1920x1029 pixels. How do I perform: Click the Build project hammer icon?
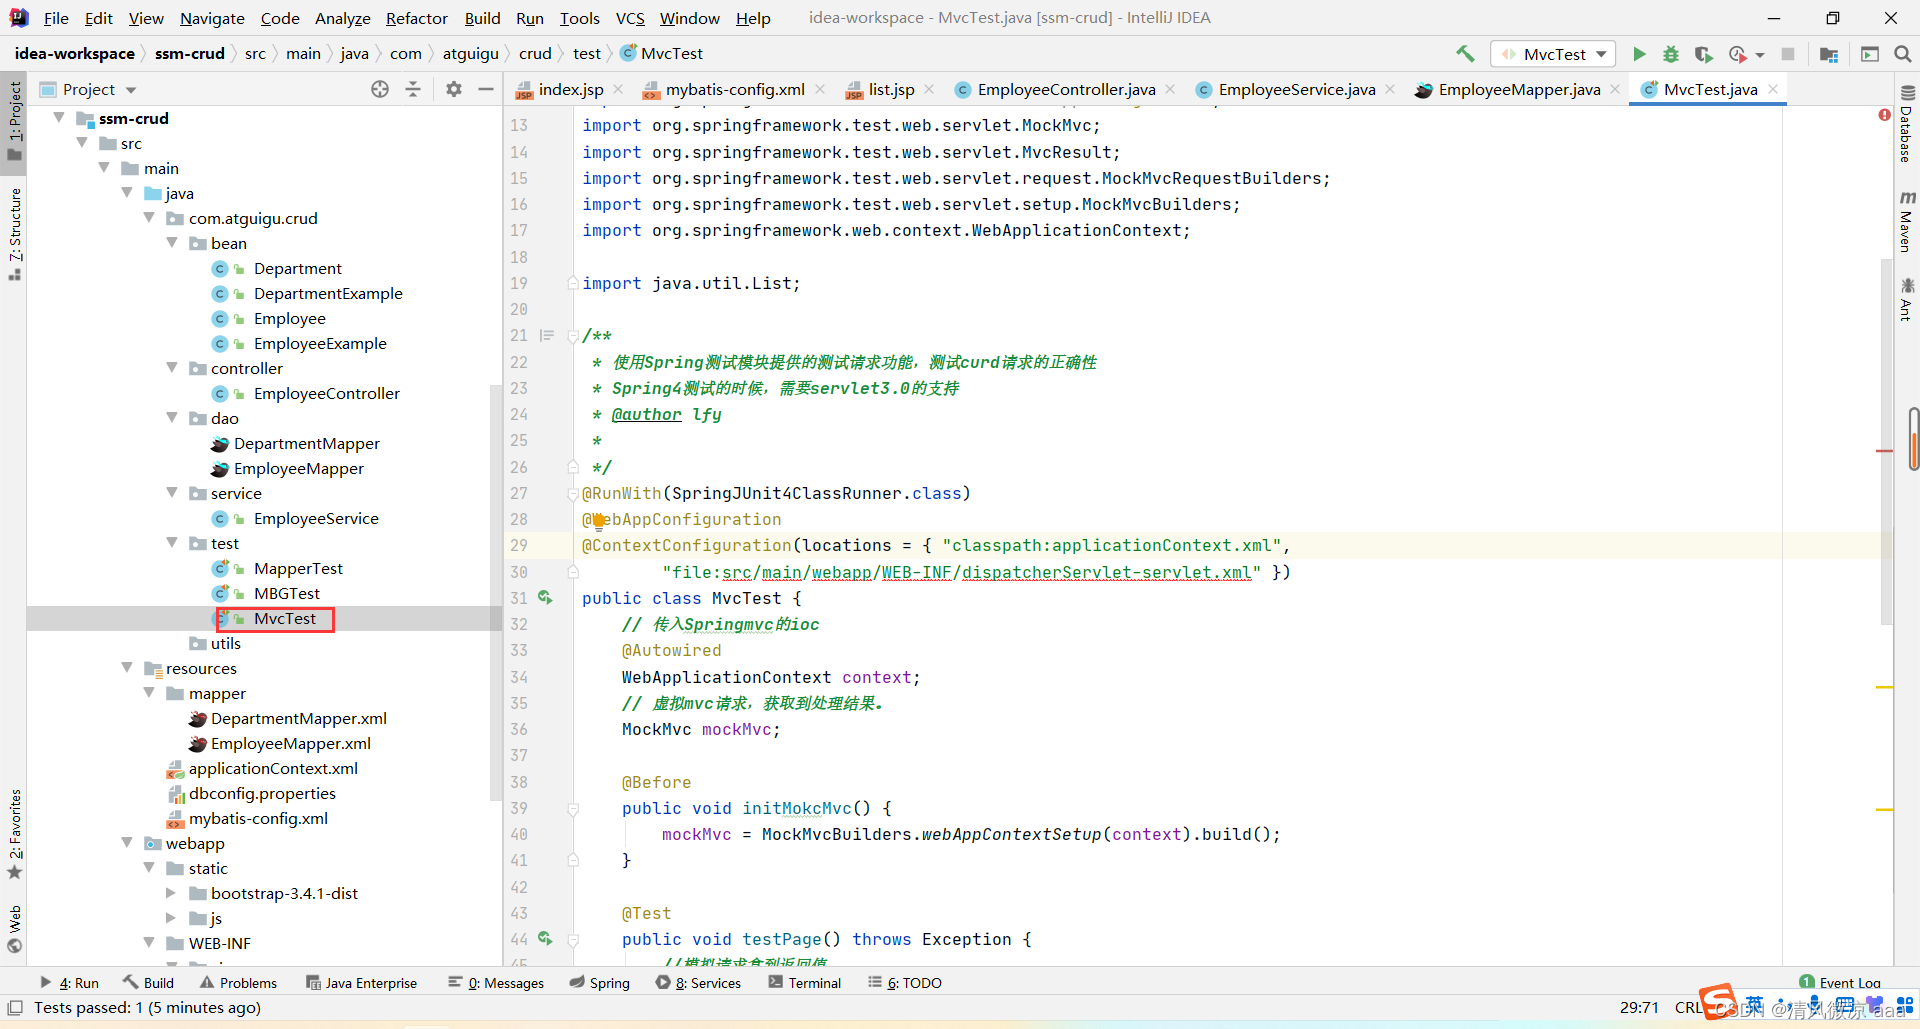tap(1465, 54)
